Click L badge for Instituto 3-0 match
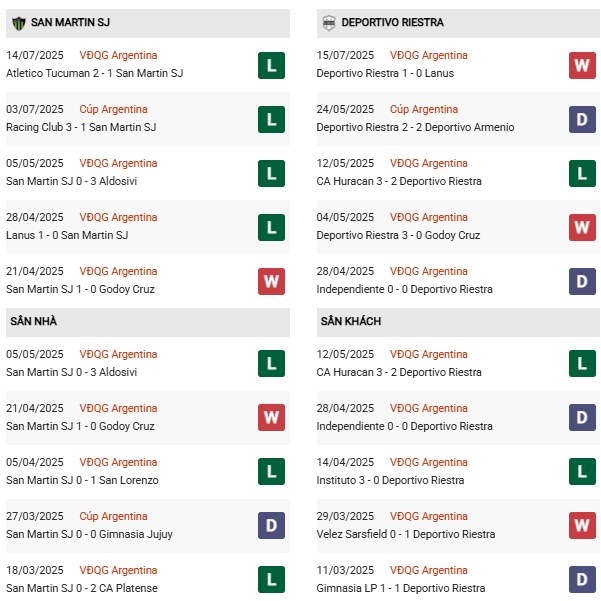601x601 pixels. tap(582, 471)
